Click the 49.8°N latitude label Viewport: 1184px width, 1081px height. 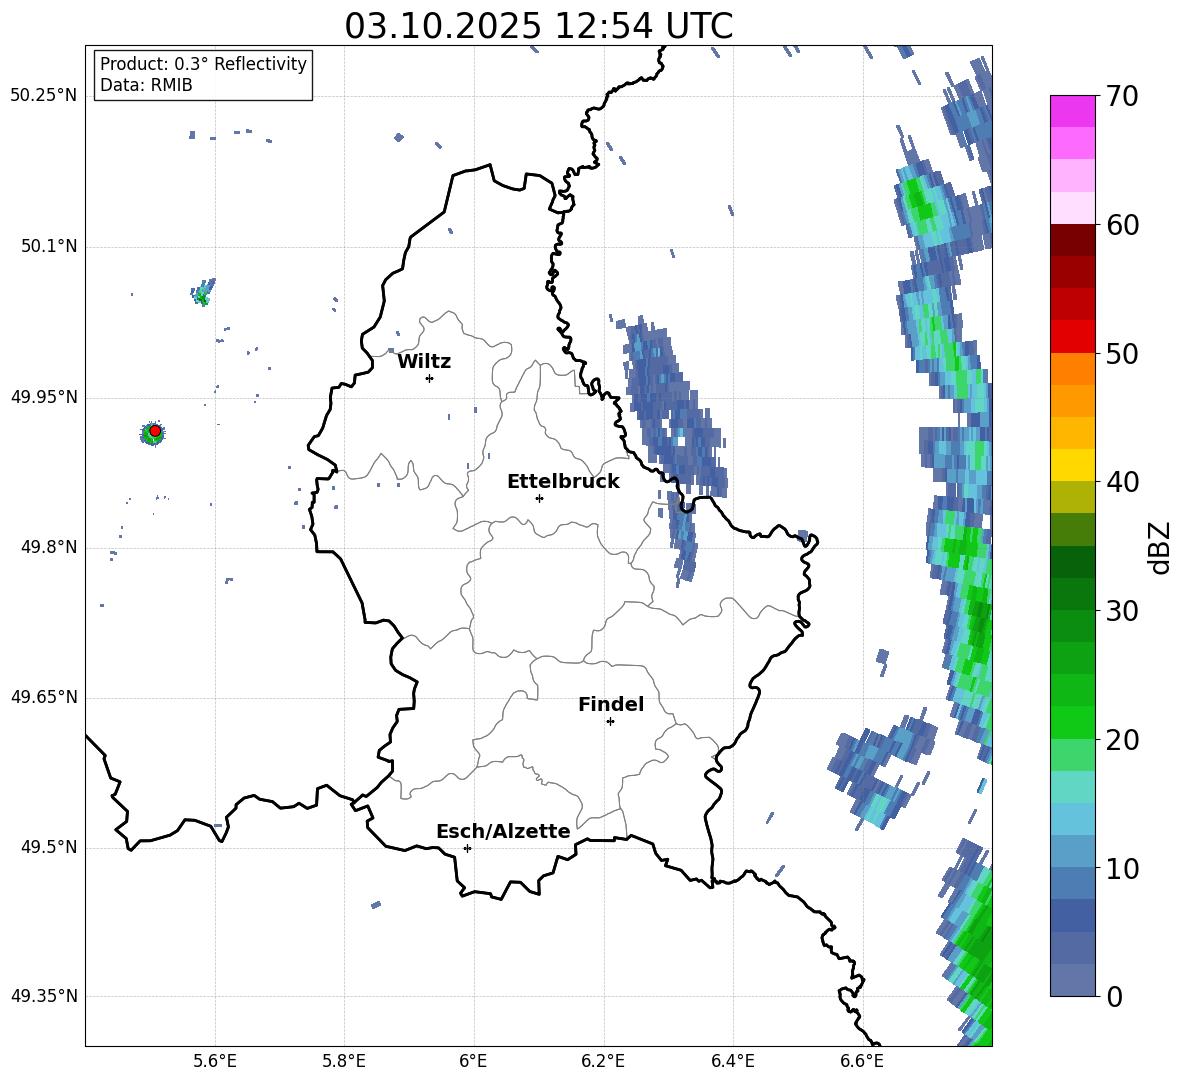(48, 547)
